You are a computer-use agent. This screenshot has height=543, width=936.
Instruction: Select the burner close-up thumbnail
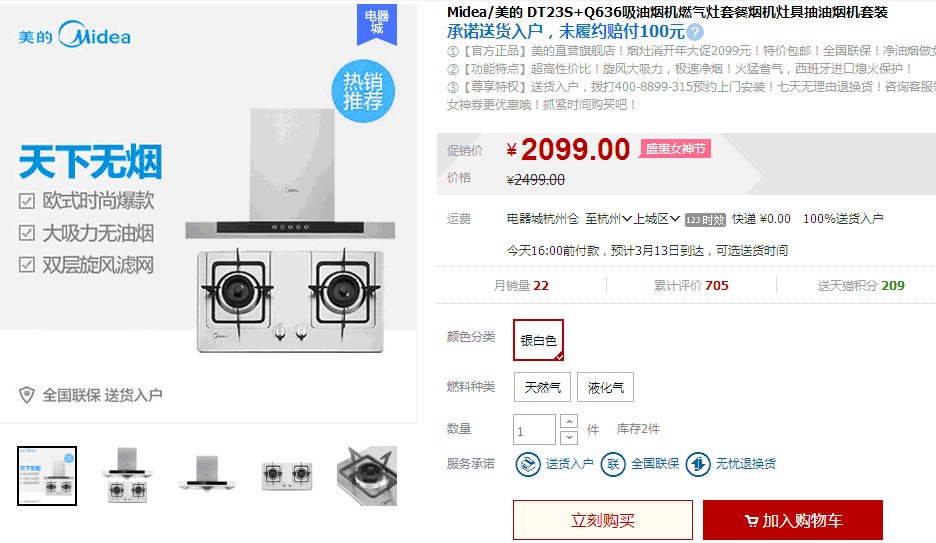(367, 476)
